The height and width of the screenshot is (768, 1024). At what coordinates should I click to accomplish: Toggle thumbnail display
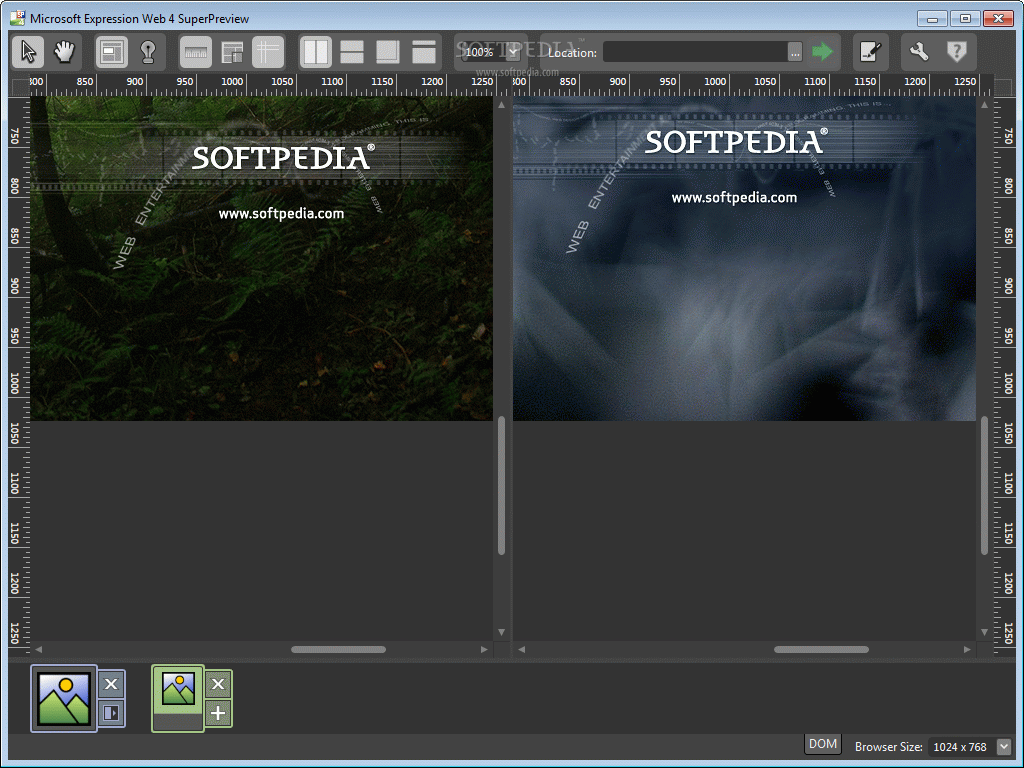click(x=232, y=52)
